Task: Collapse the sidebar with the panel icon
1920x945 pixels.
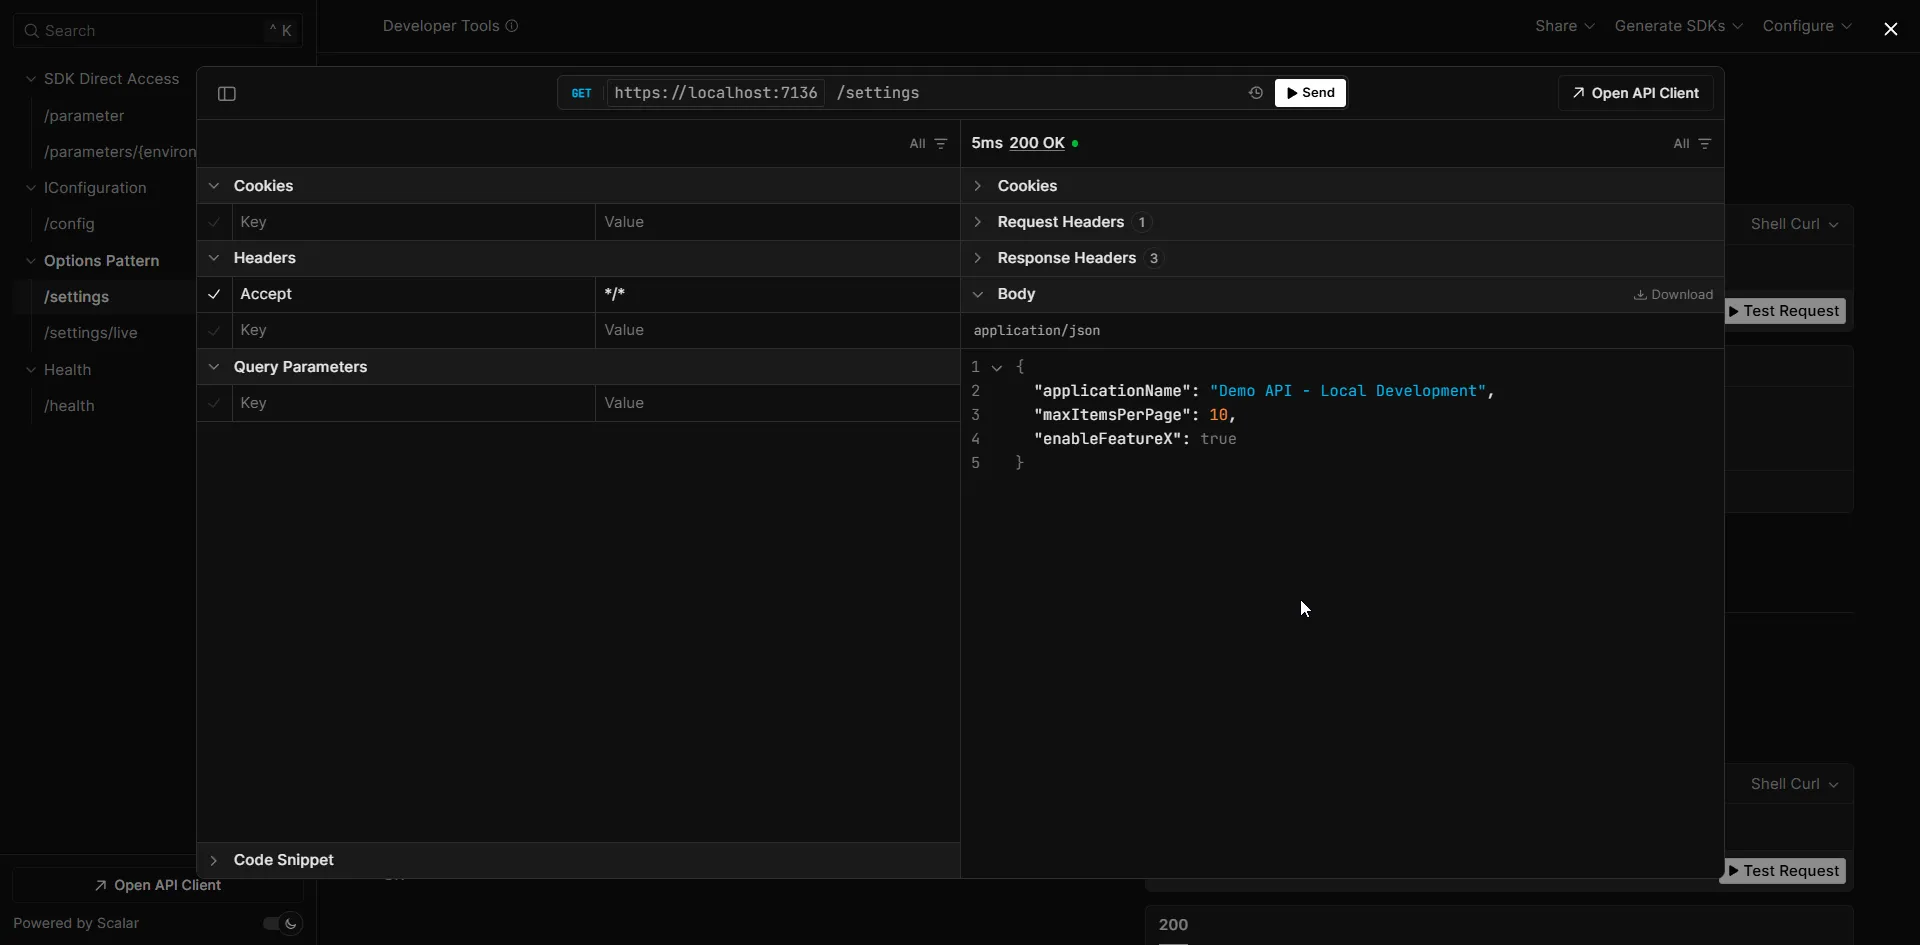Action: pos(226,93)
